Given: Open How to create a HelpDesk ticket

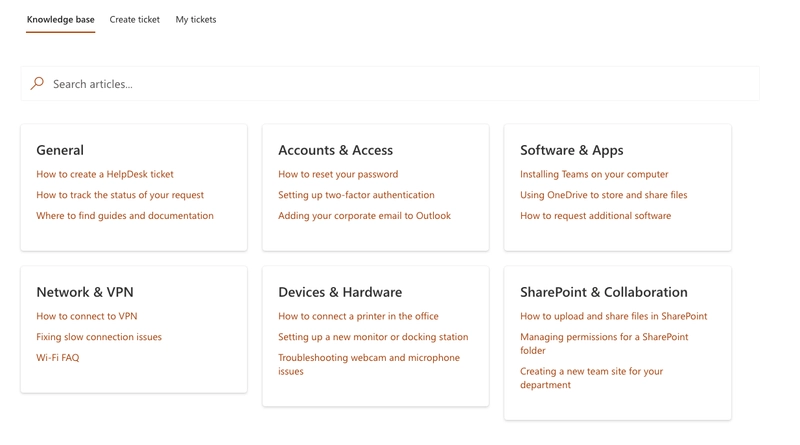Looking at the screenshot, I should [x=105, y=174].
